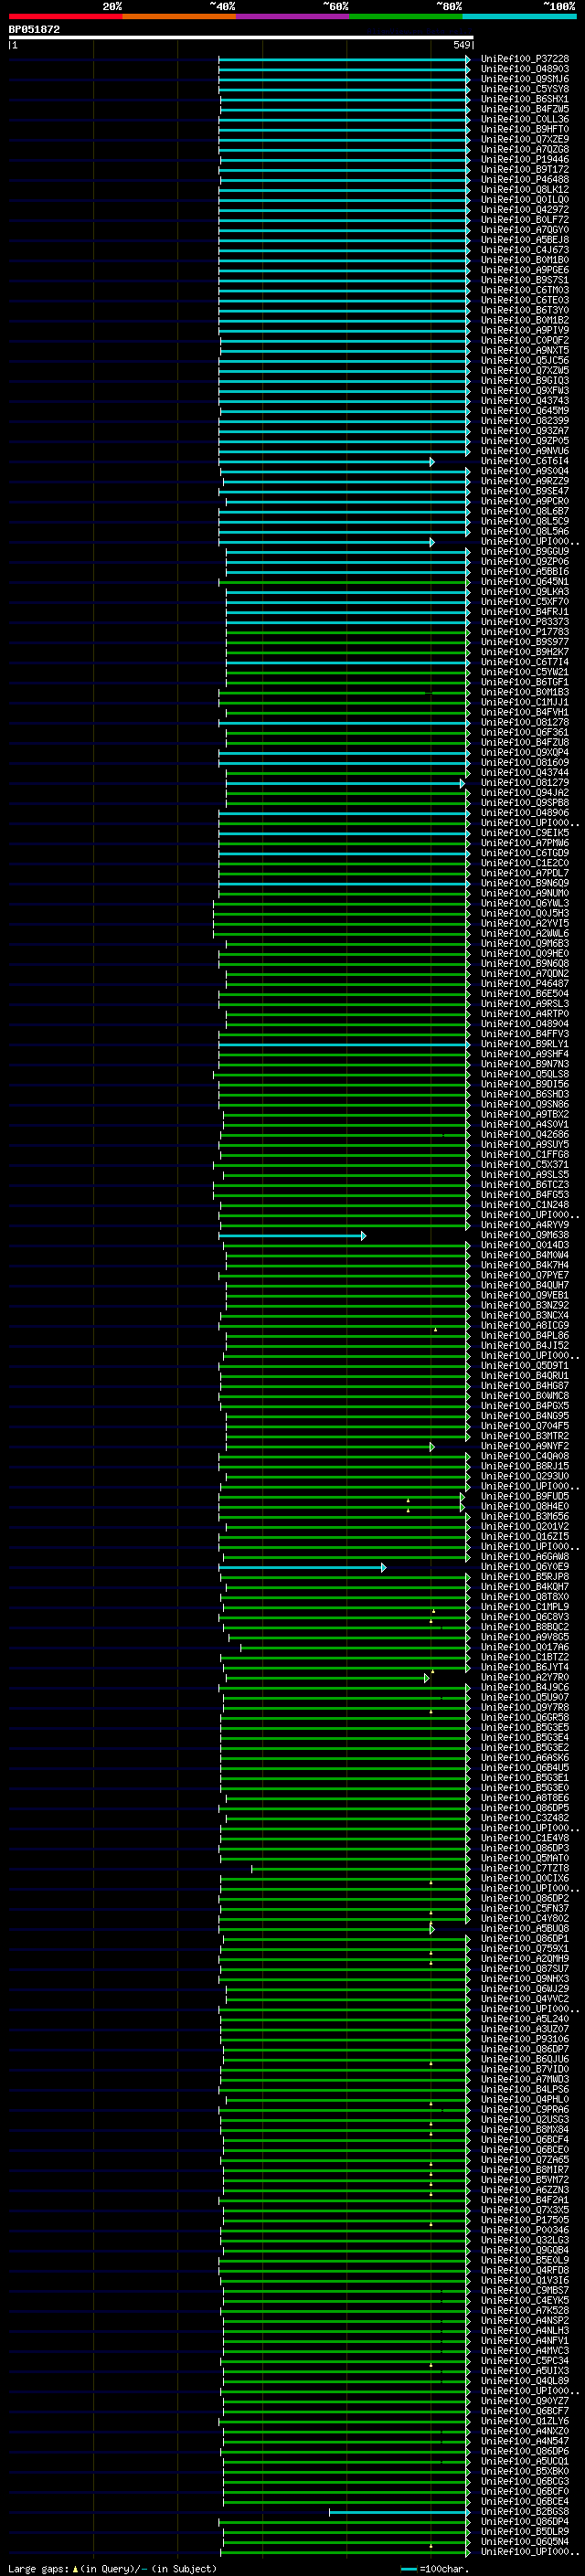Select hit UniRef100_Q8L6B7
Viewport: 585px width, 2576px height.
pos(525,512)
